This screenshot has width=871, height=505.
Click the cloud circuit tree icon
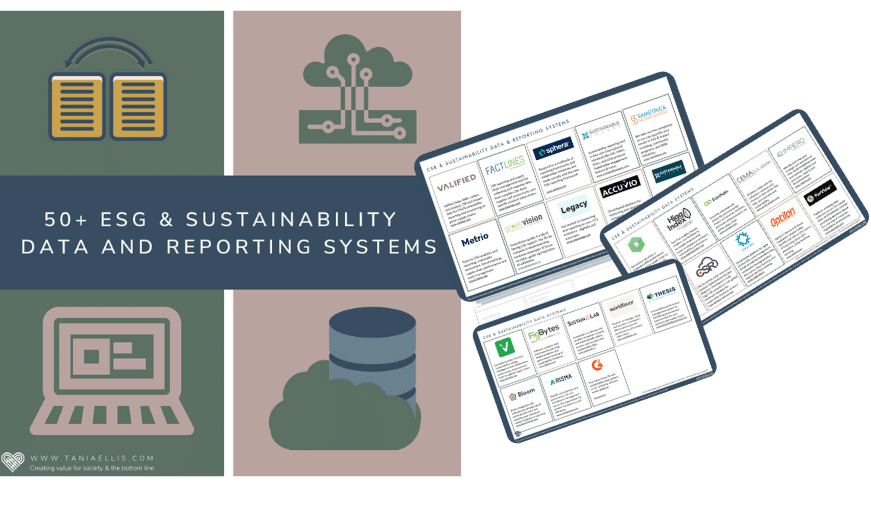pos(358,88)
